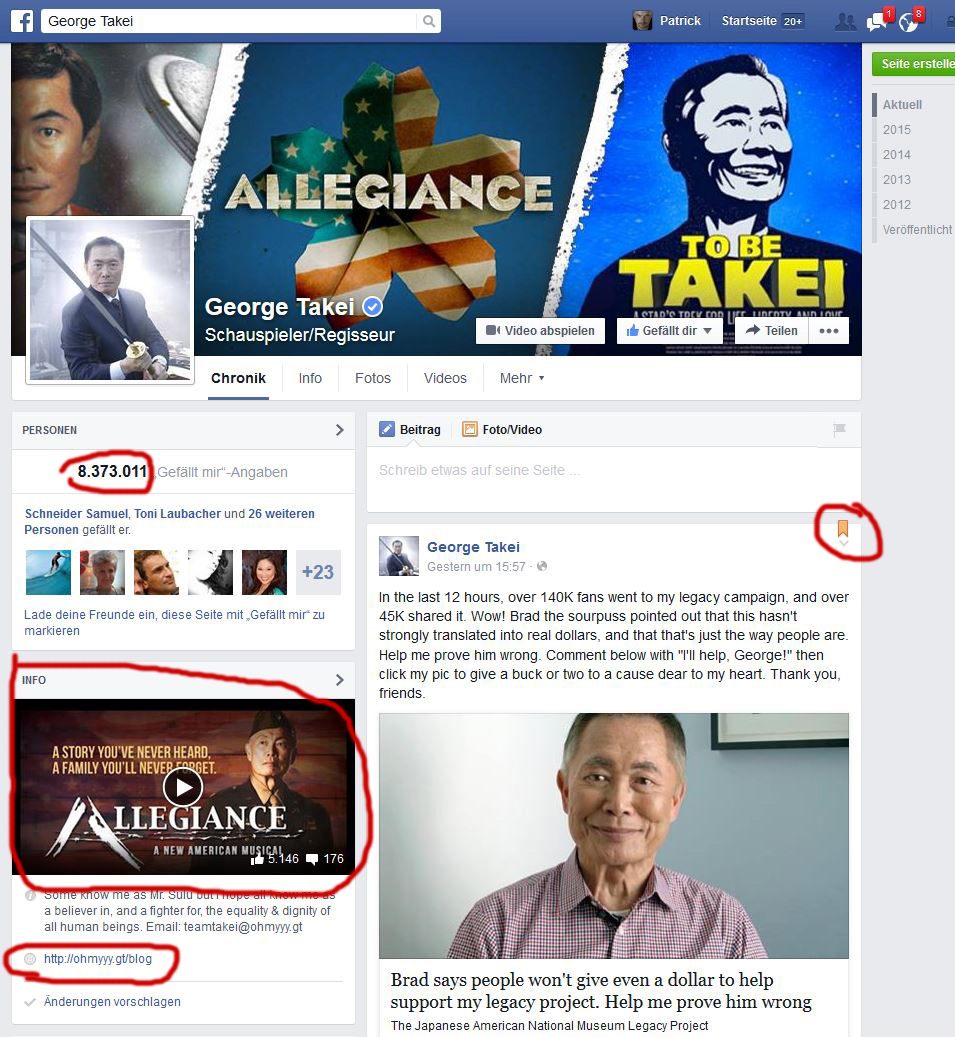Open the Fotos tab
The height and width of the screenshot is (1037, 955).
(373, 378)
